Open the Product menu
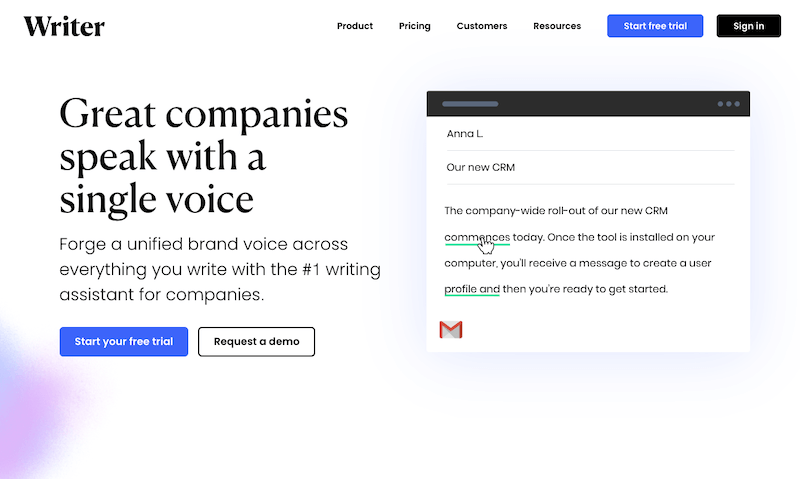Image resolution: width=800 pixels, height=479 pixels. [x=355, y=26]
